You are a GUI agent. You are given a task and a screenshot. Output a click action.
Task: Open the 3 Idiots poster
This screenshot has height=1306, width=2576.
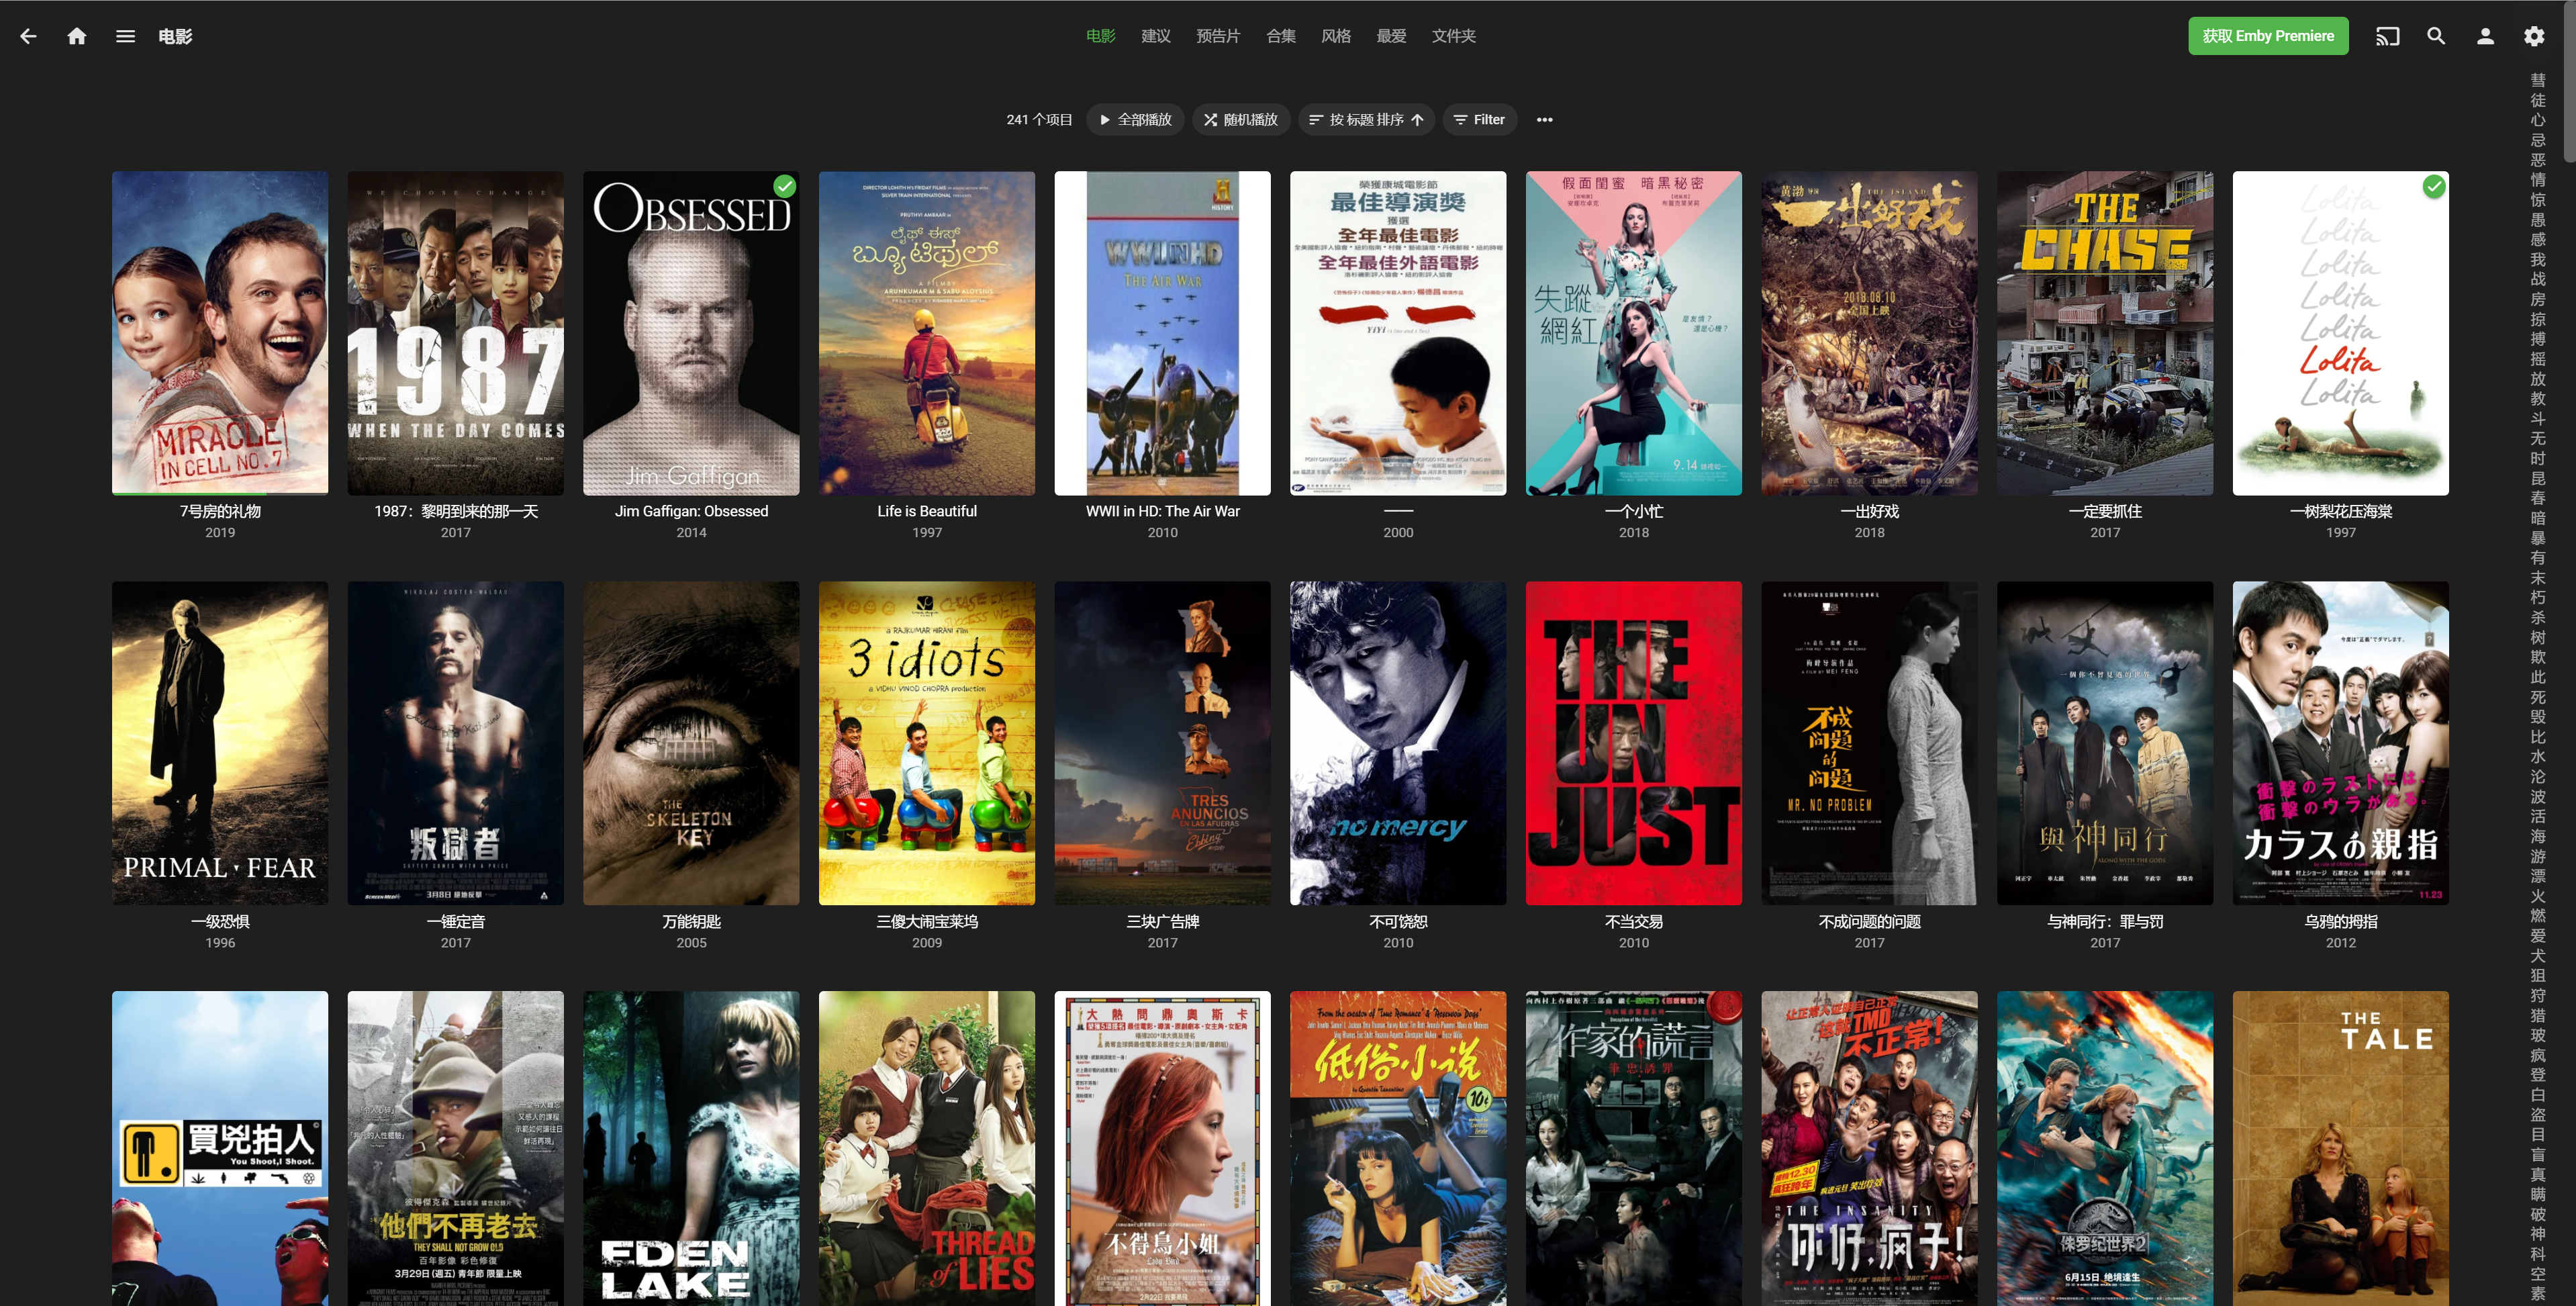(x=927, y=743)
